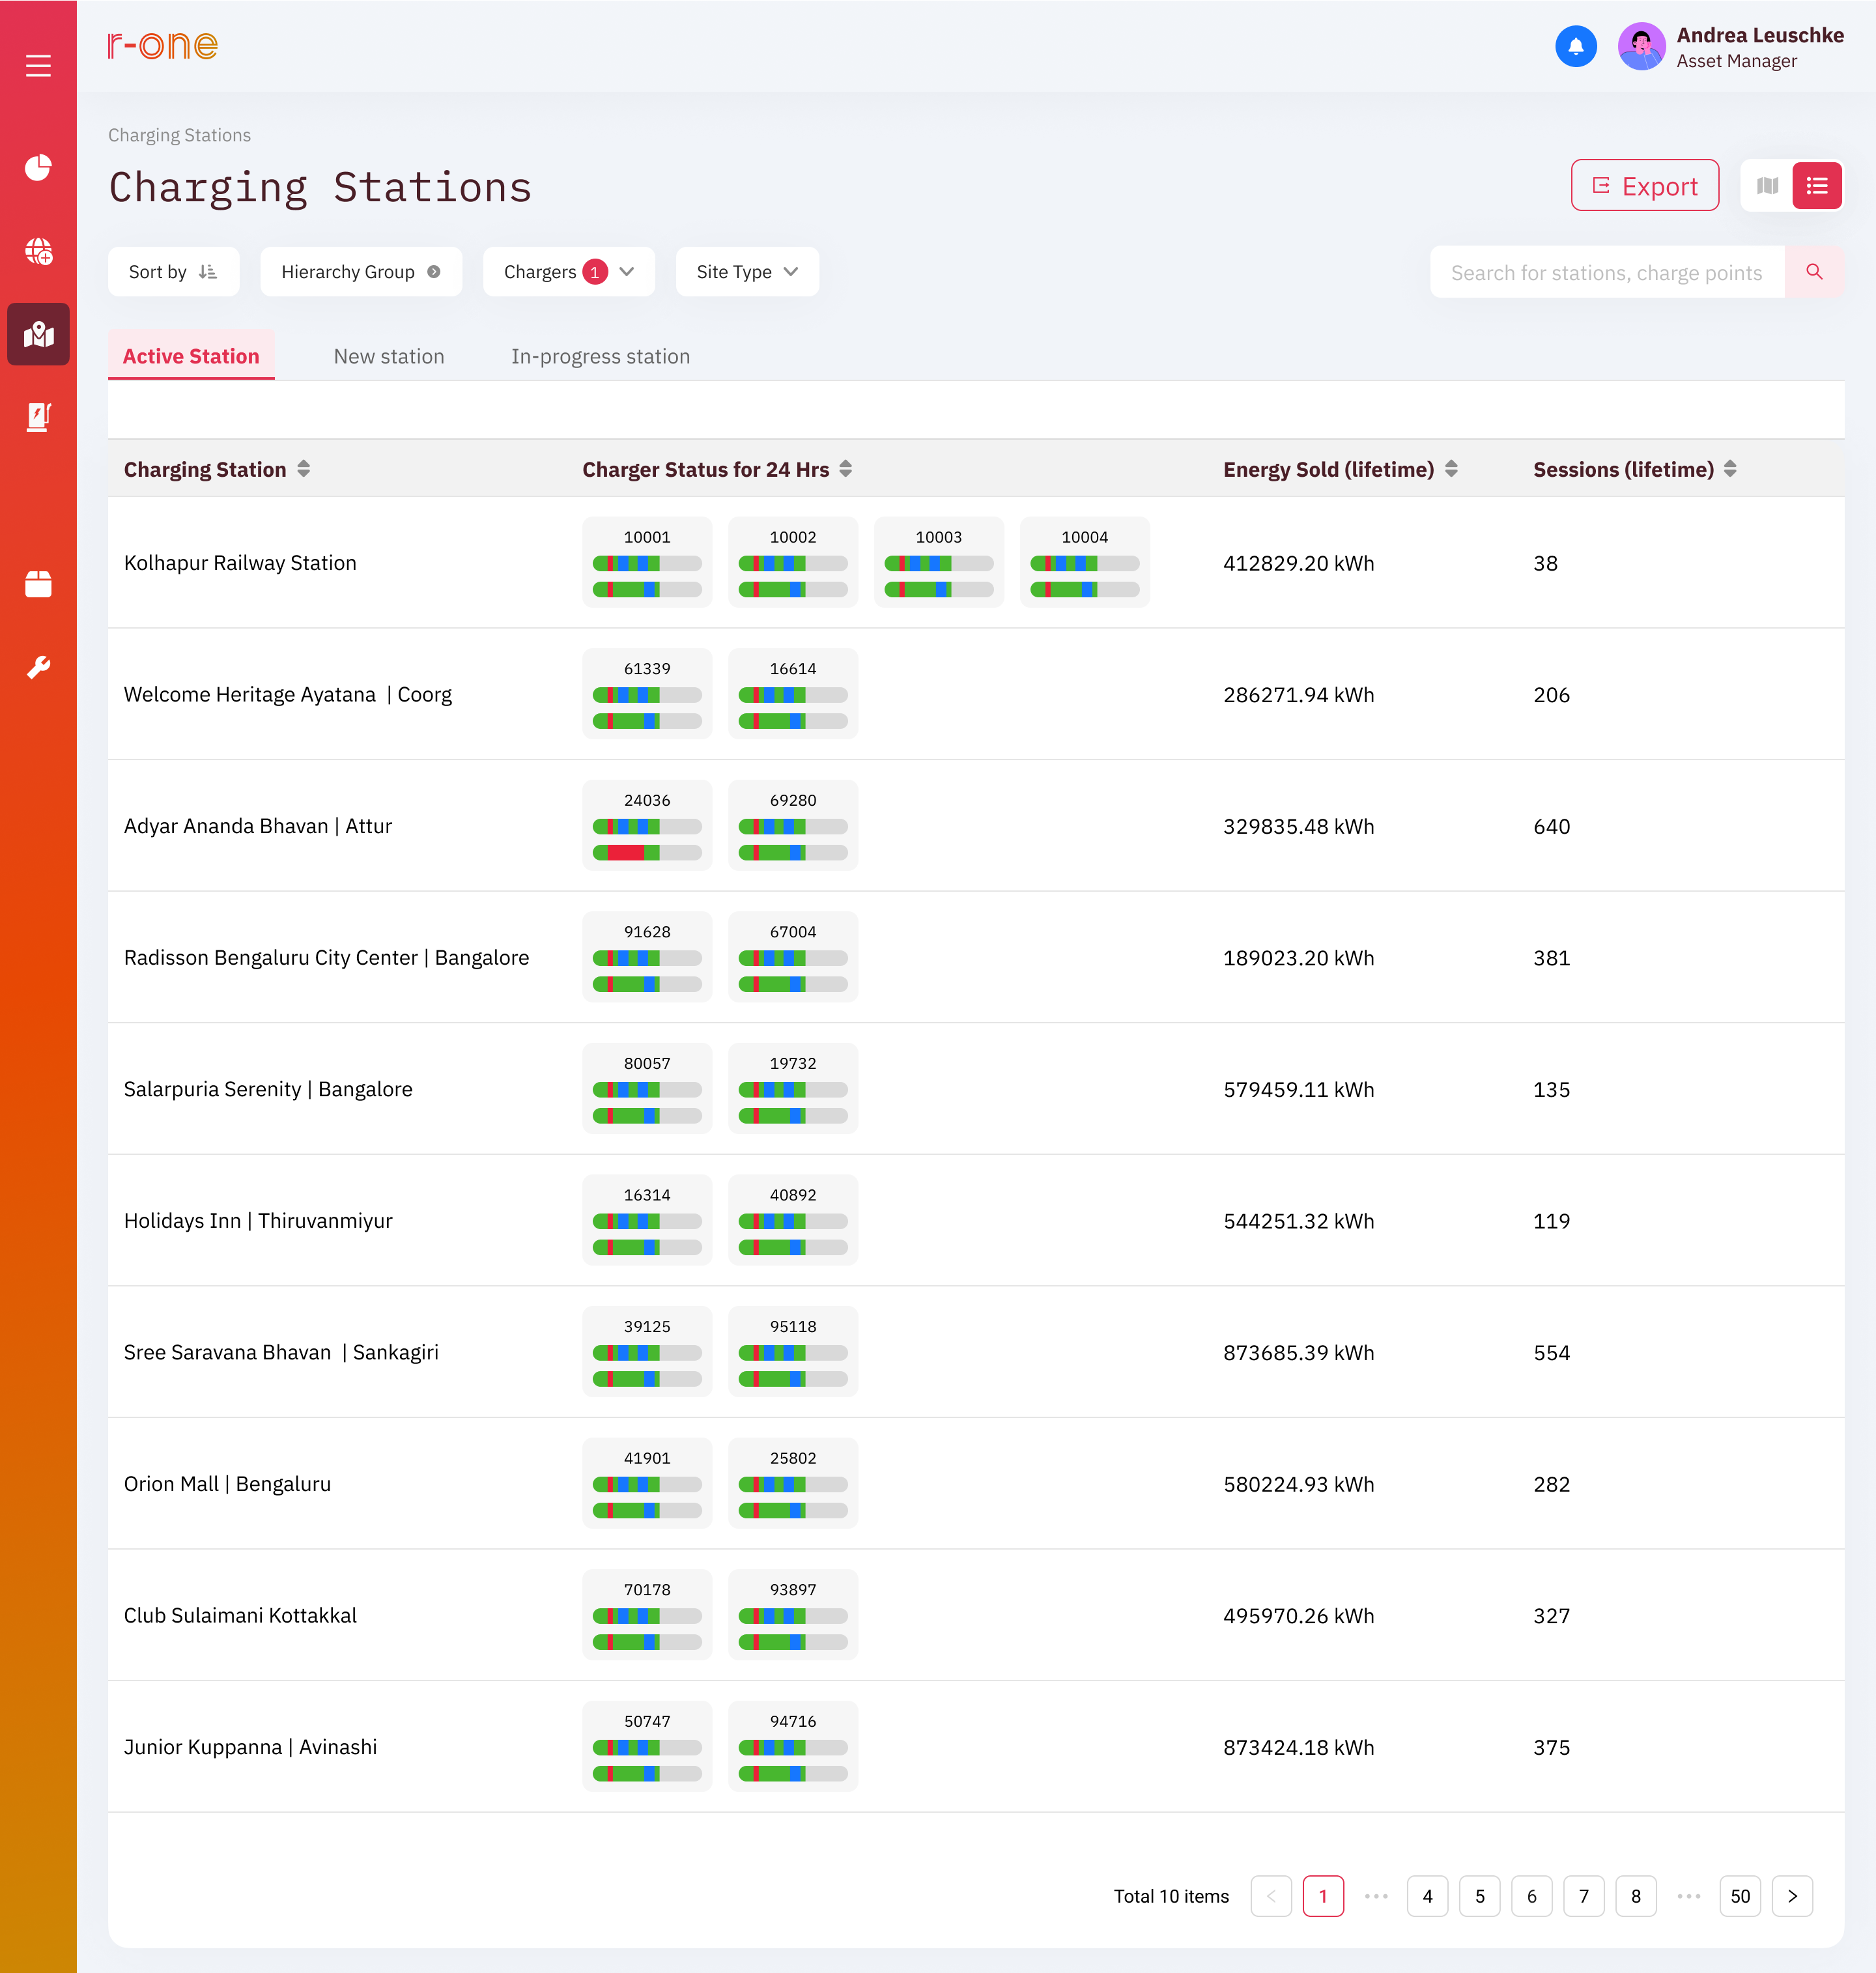Screen dimensions: 1876x1973
Task: Switch to the New station tab
Action: point(388,357)
